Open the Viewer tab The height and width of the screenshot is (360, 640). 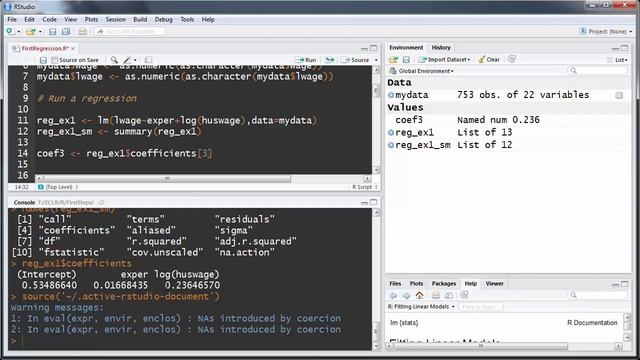tap(494, 284)
